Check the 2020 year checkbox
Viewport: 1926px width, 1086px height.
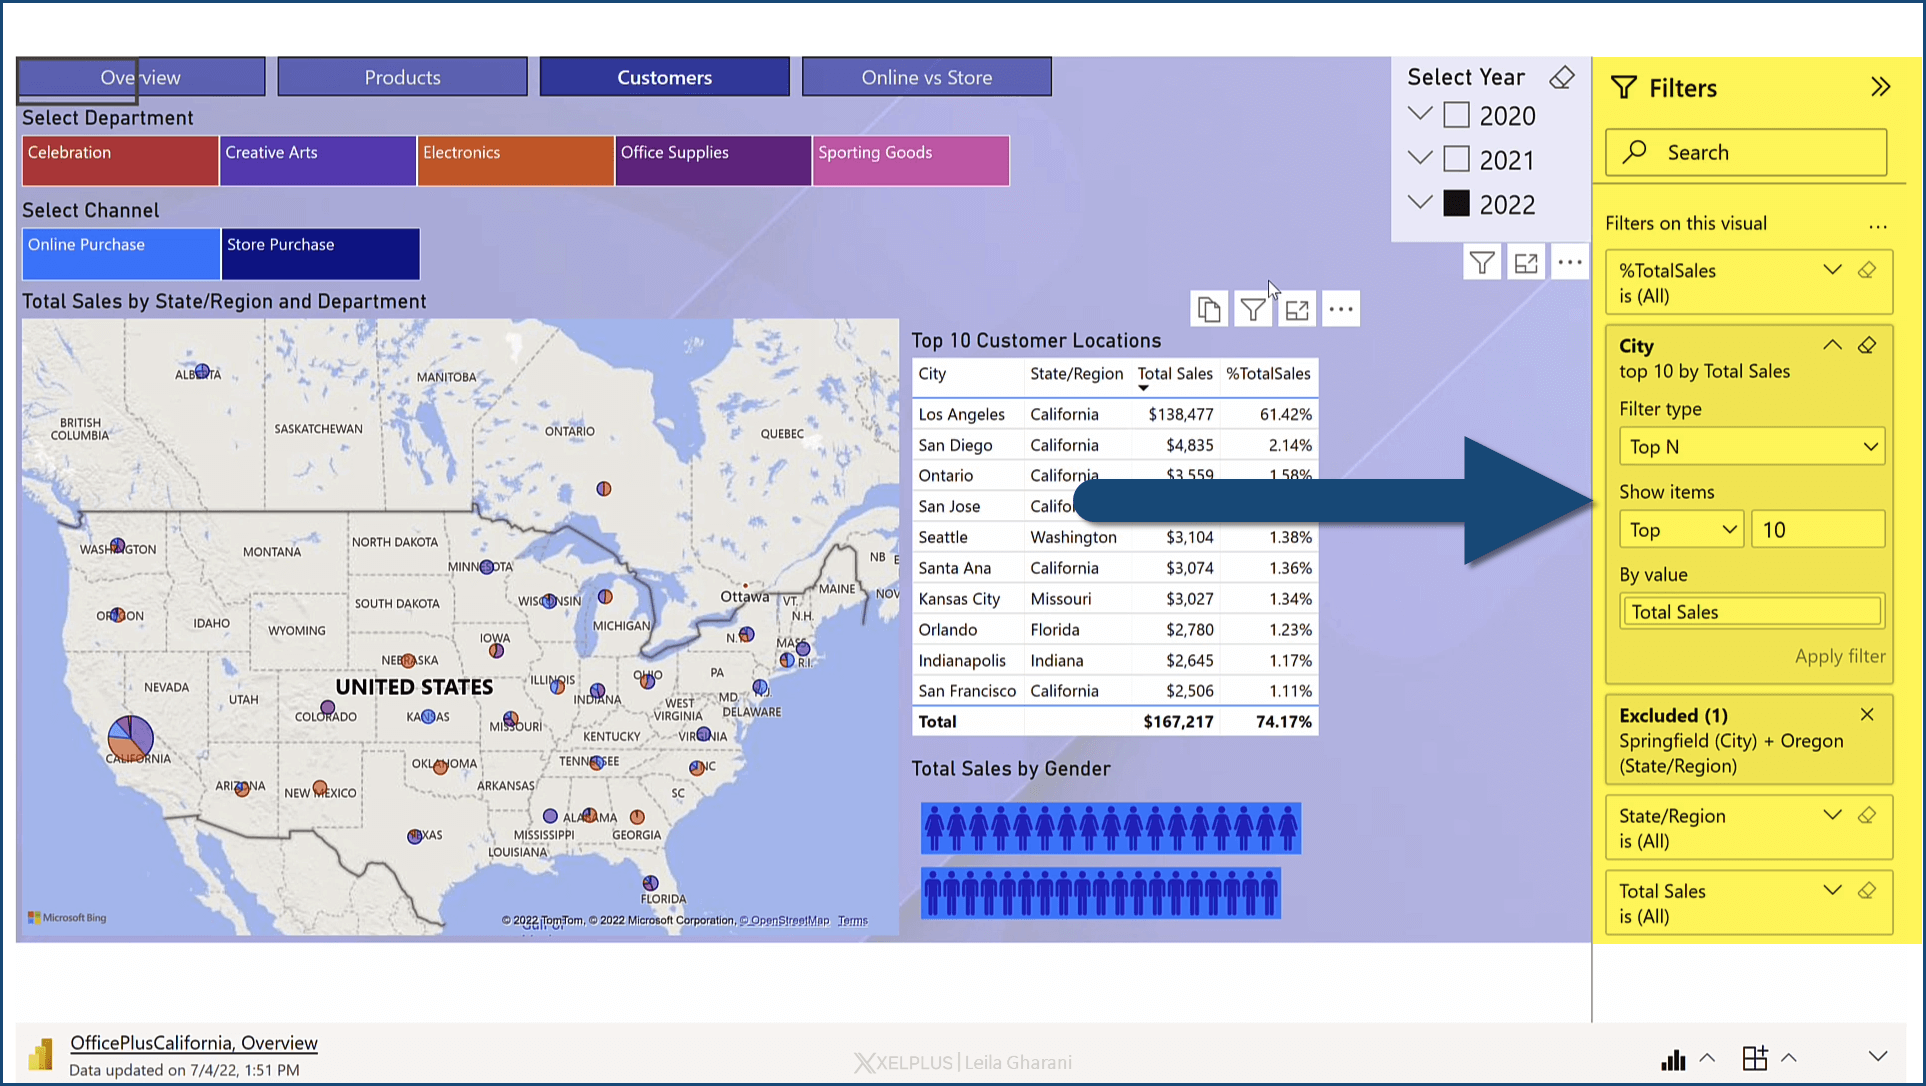1457,116
